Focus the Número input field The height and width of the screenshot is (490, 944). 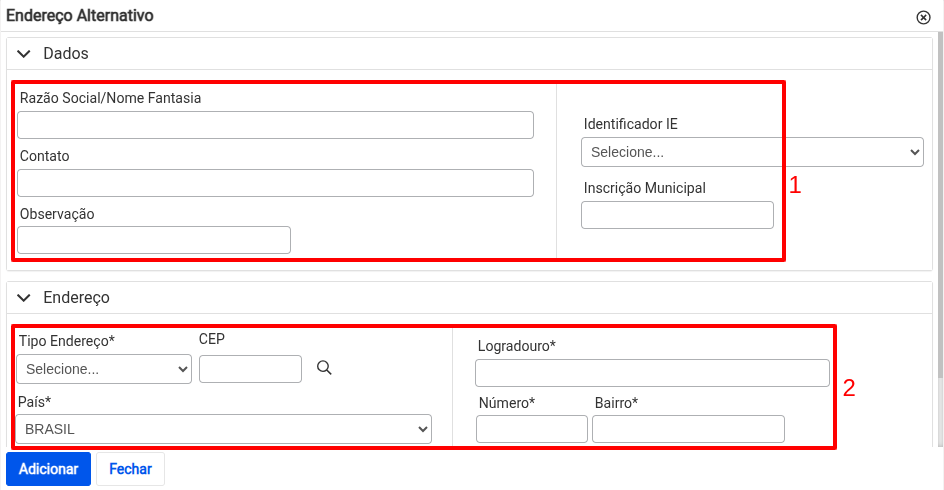point(532,429)
